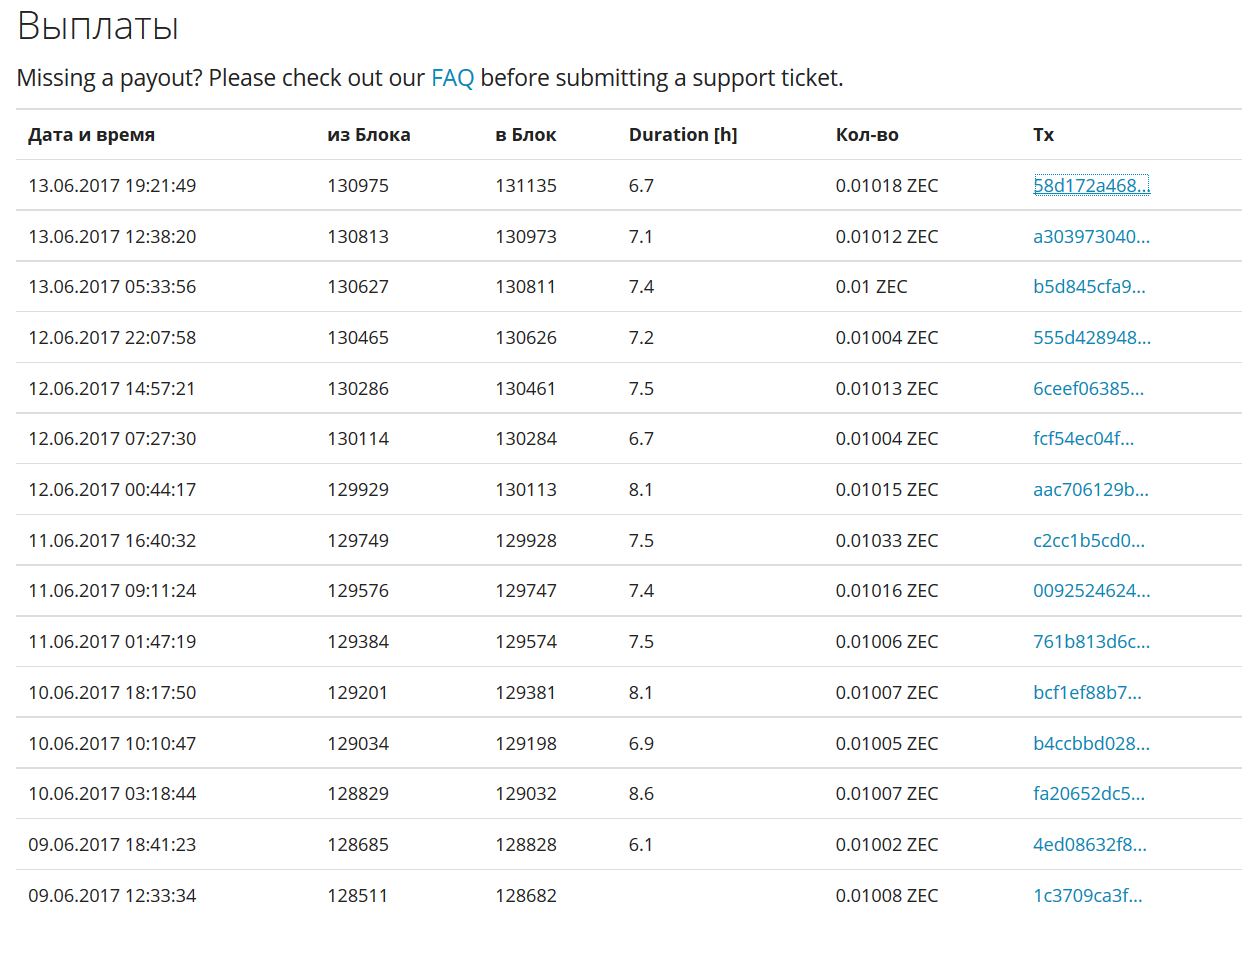This screenshot has height=975, width=1258.
Task: Open transaction c2cc1b5cd0... link
Action: tap(1088, 541)
